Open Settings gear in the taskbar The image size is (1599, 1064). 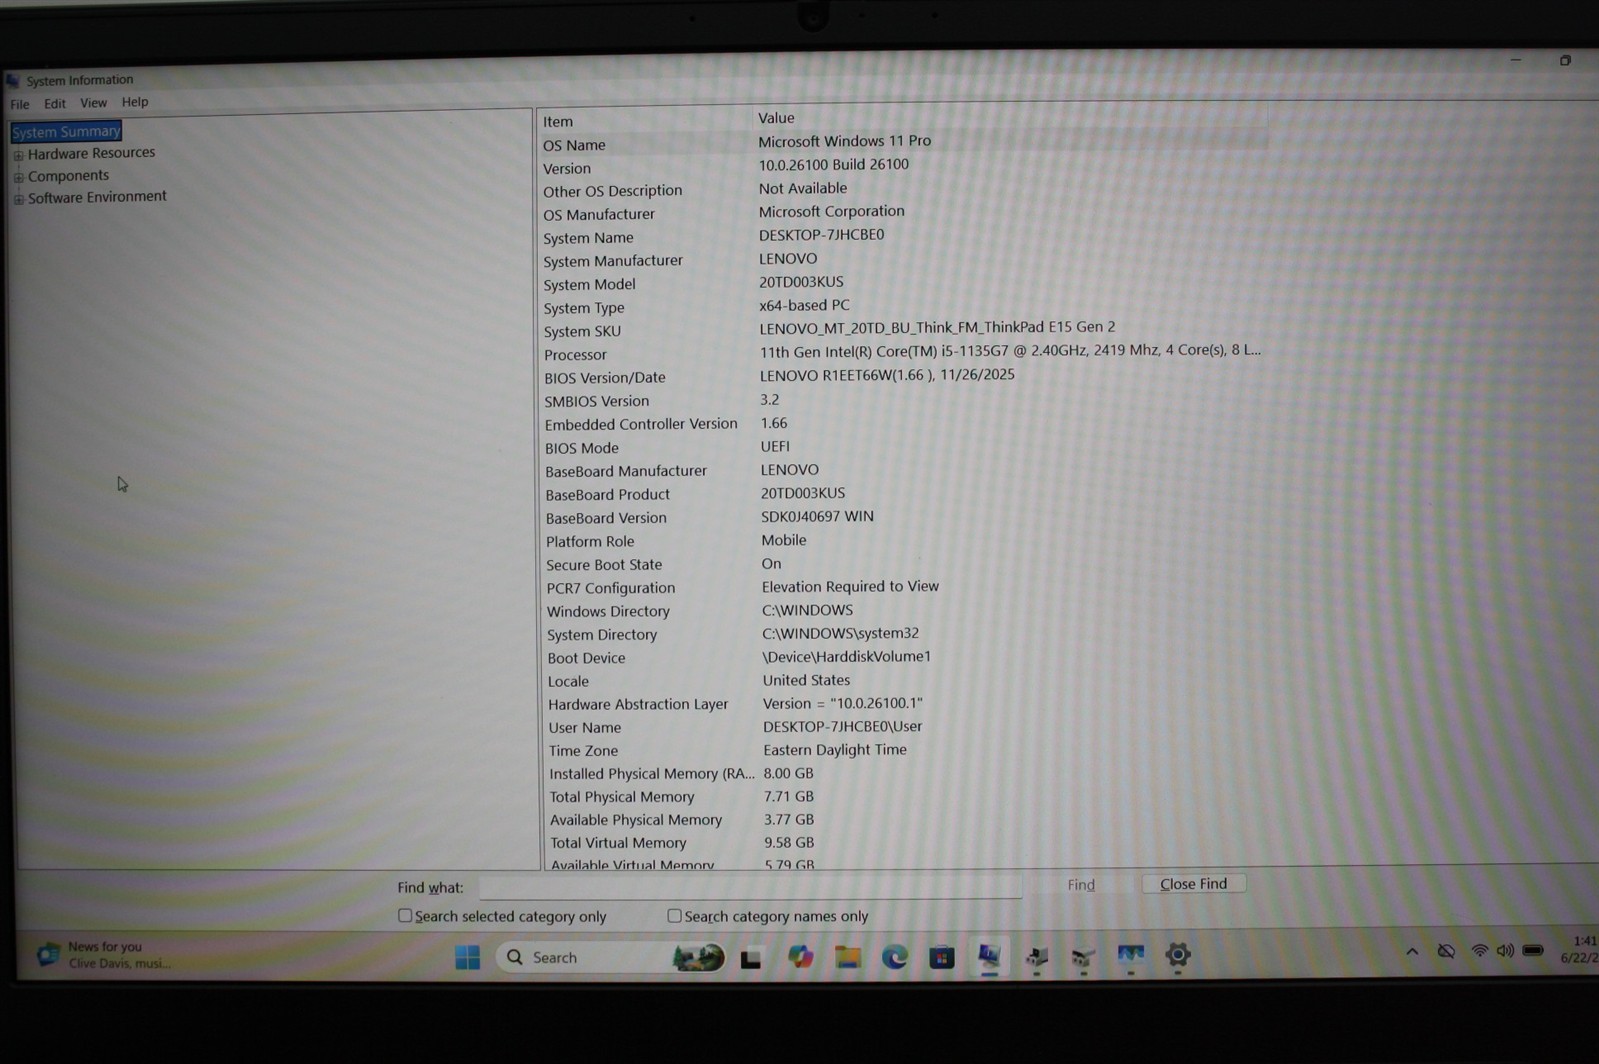tap(1178, 955)
